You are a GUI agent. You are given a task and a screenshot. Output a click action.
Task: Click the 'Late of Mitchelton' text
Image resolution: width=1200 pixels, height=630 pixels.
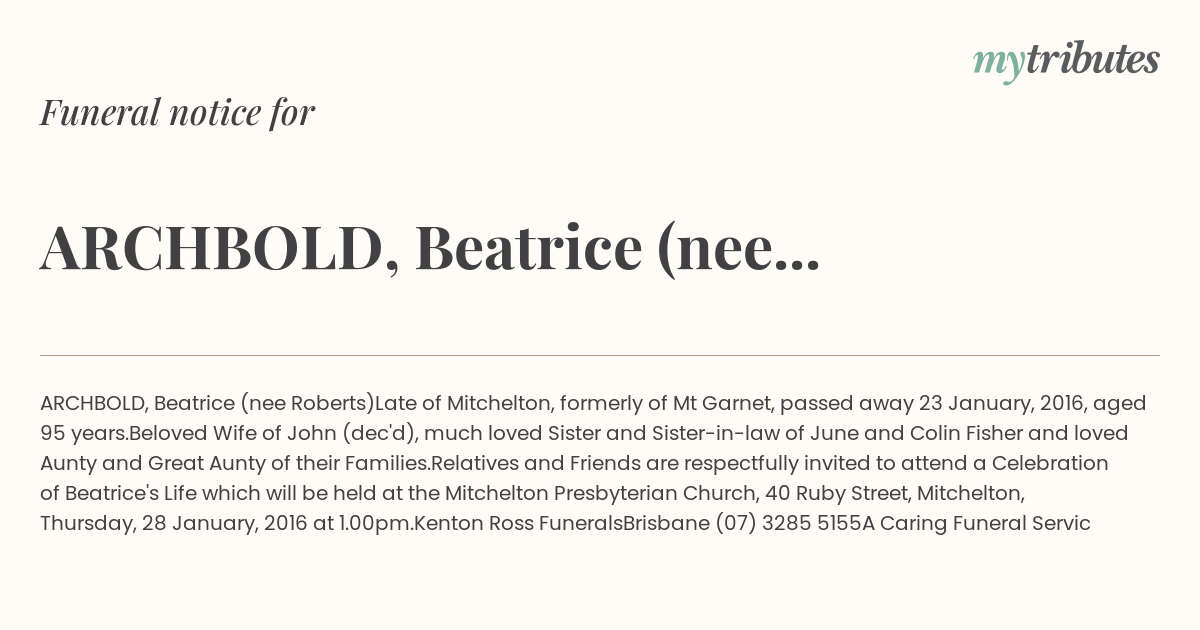click(463, 404)
